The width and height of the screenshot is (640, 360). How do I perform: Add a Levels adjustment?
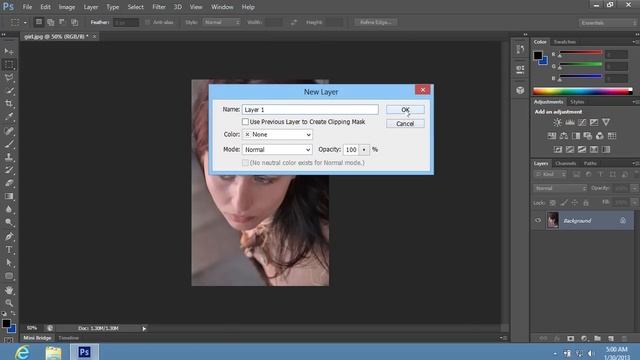(x=570, y=122)
